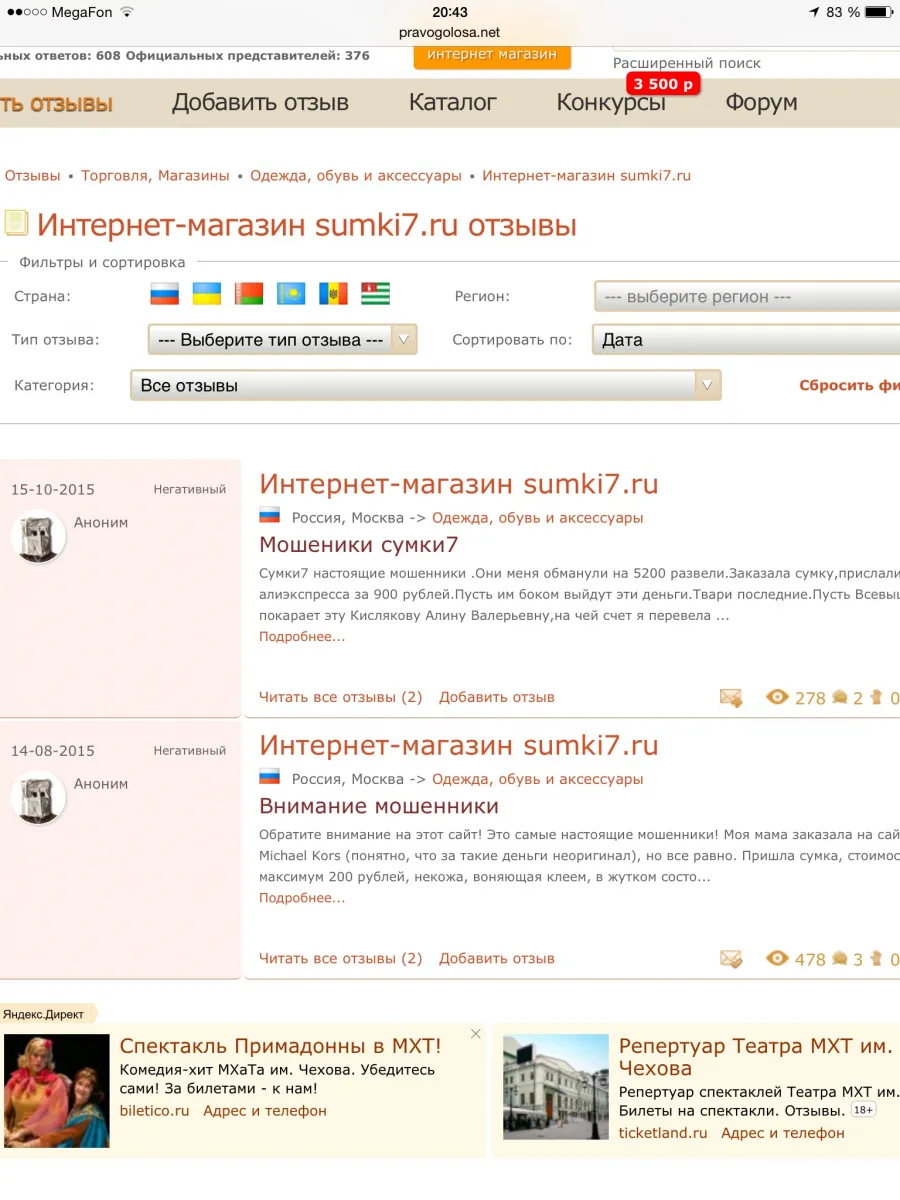
Task: Click the envelope icon in the 14-08-2015 review
Action: tap(731, 959)
